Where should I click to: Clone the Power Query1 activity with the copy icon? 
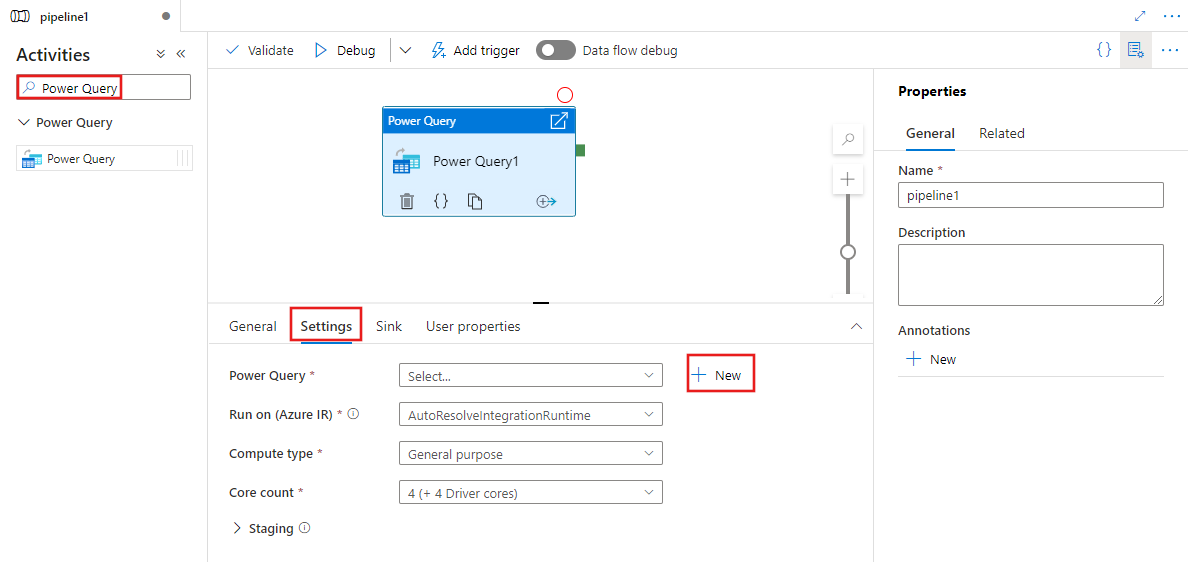point(475,201)
